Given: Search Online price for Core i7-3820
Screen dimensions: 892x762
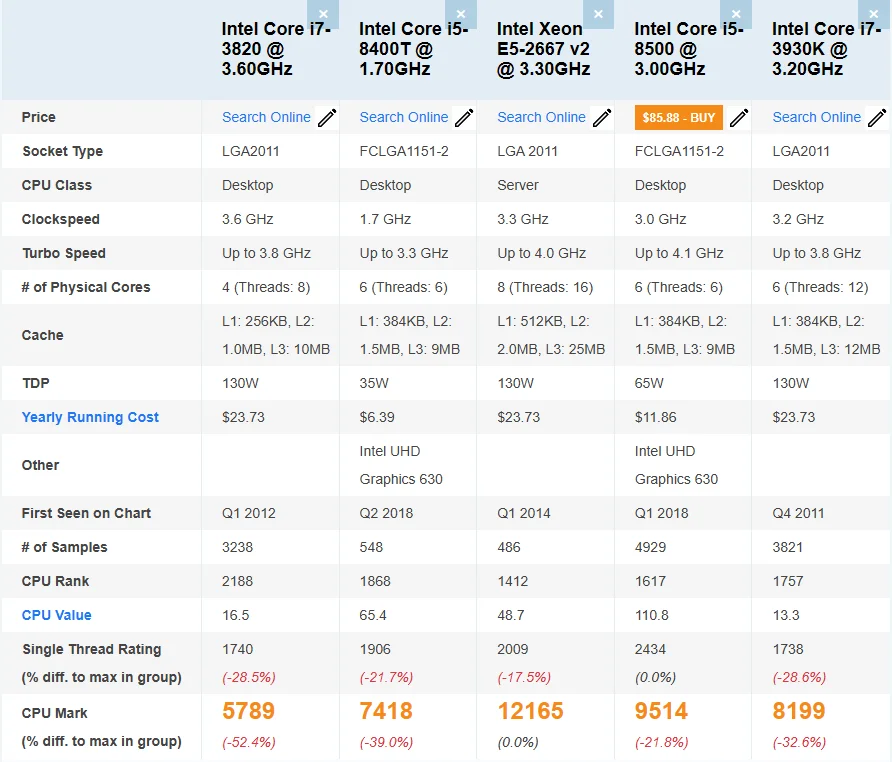Looking at the screenshot, I should 266,117.
